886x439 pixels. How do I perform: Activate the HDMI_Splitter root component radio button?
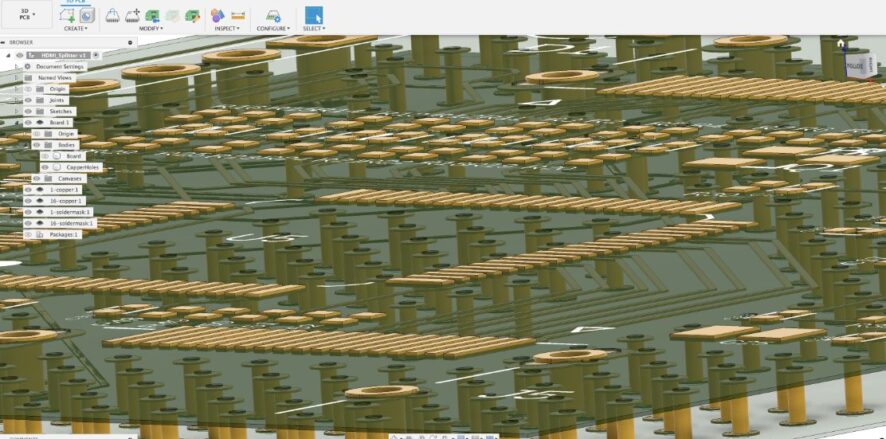pyautogui.click(x=96, y=55)
